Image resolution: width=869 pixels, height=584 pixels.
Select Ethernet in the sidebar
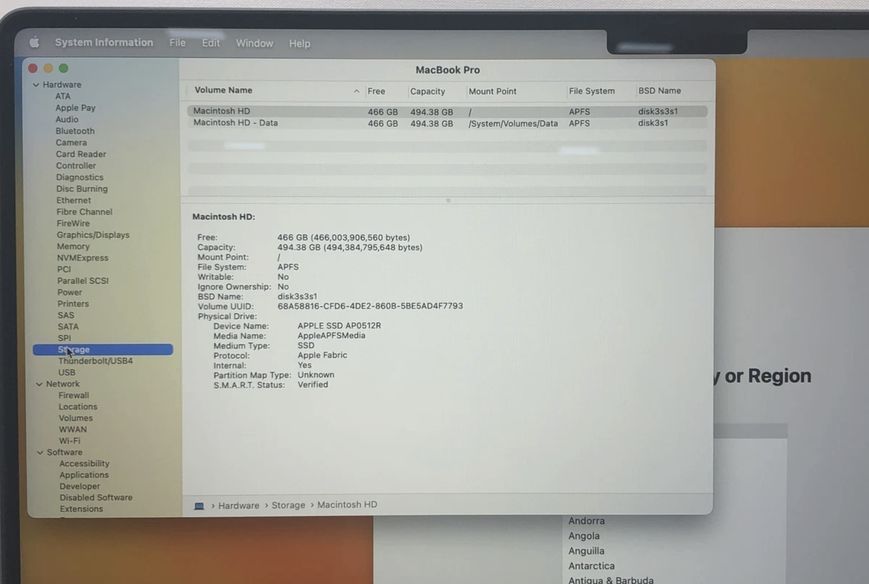click(x=74, y=201)
